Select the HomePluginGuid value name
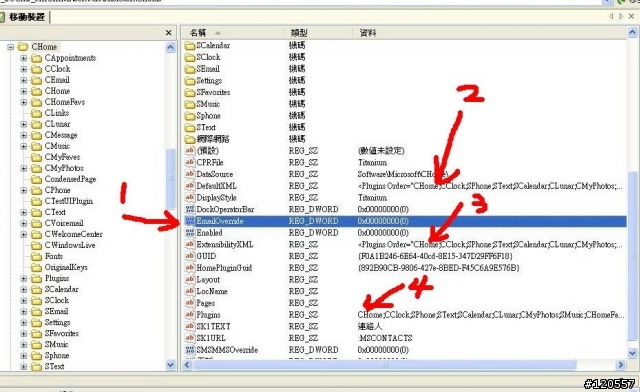 [224, 268]
